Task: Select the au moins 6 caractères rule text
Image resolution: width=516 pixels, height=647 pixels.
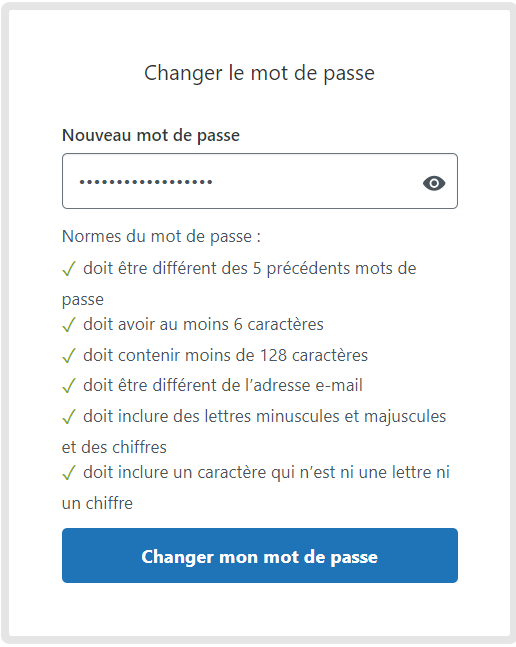Action: tap(203, 324)
